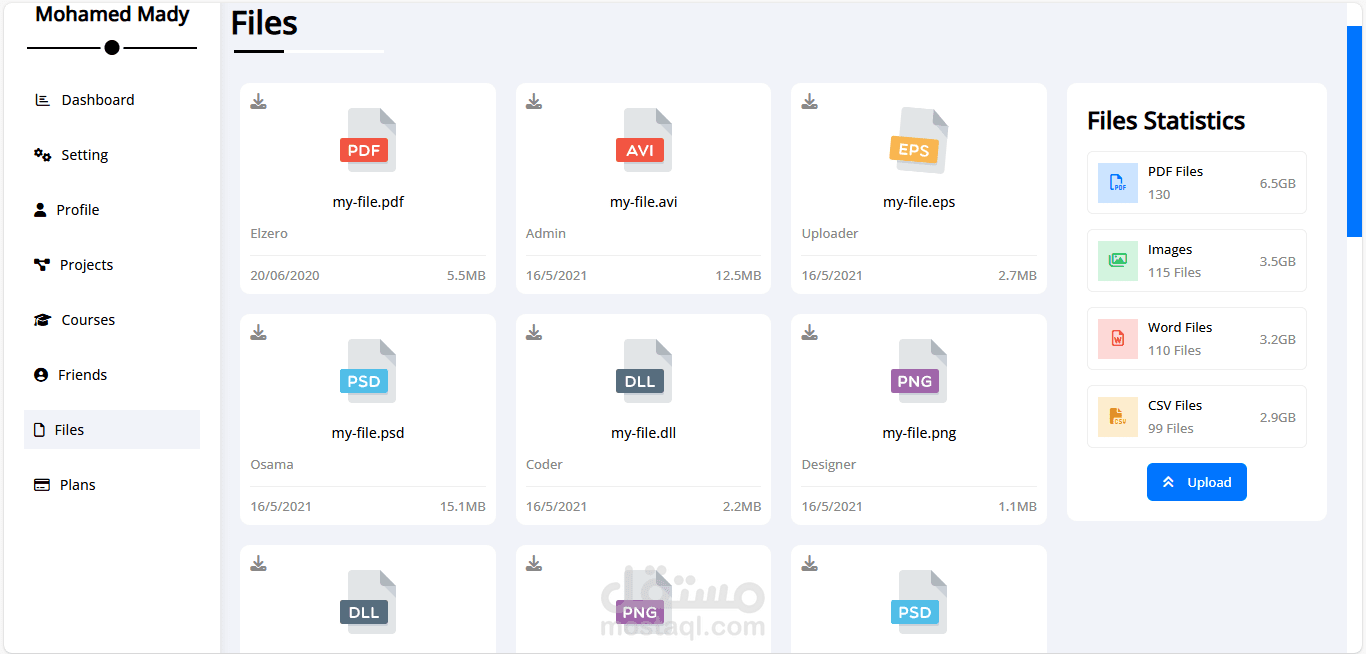Click the Word Files statistics icon
This screenshot has width=1366, height=654.
pyautogui.click(x=1118, y=339)
